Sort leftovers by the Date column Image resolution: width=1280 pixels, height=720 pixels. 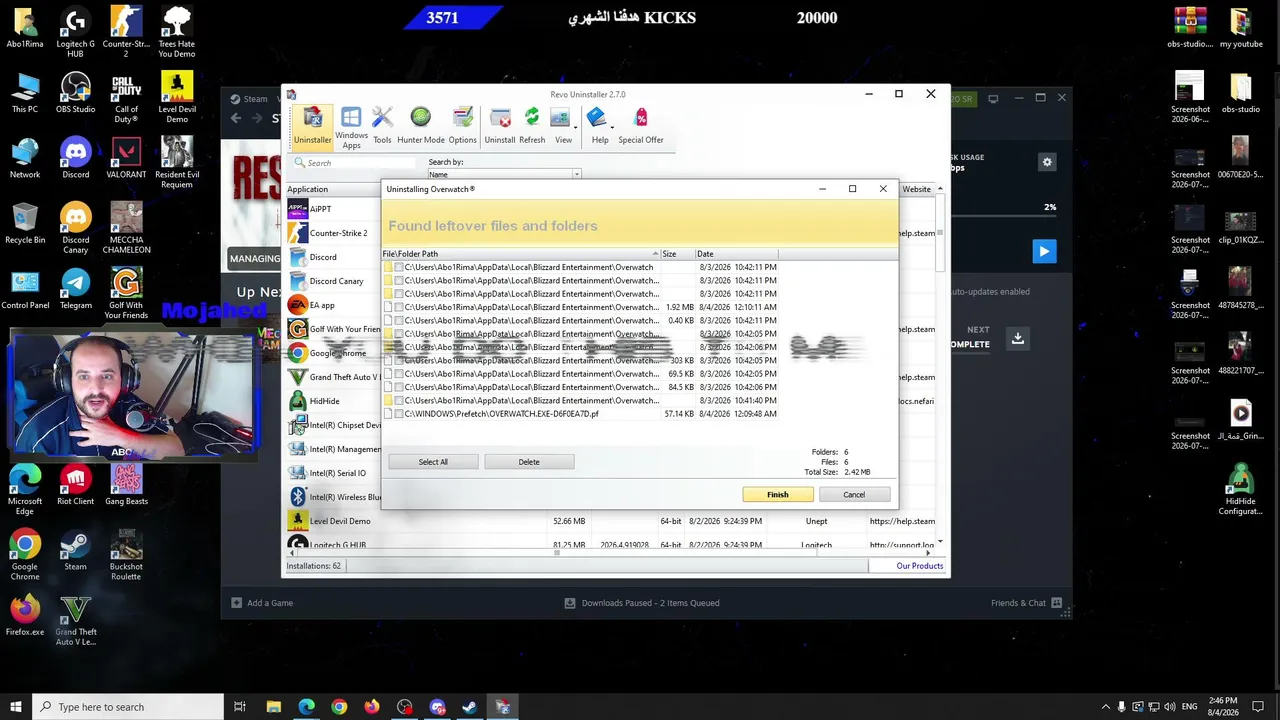pyautogui.click(x=735, y=254)
